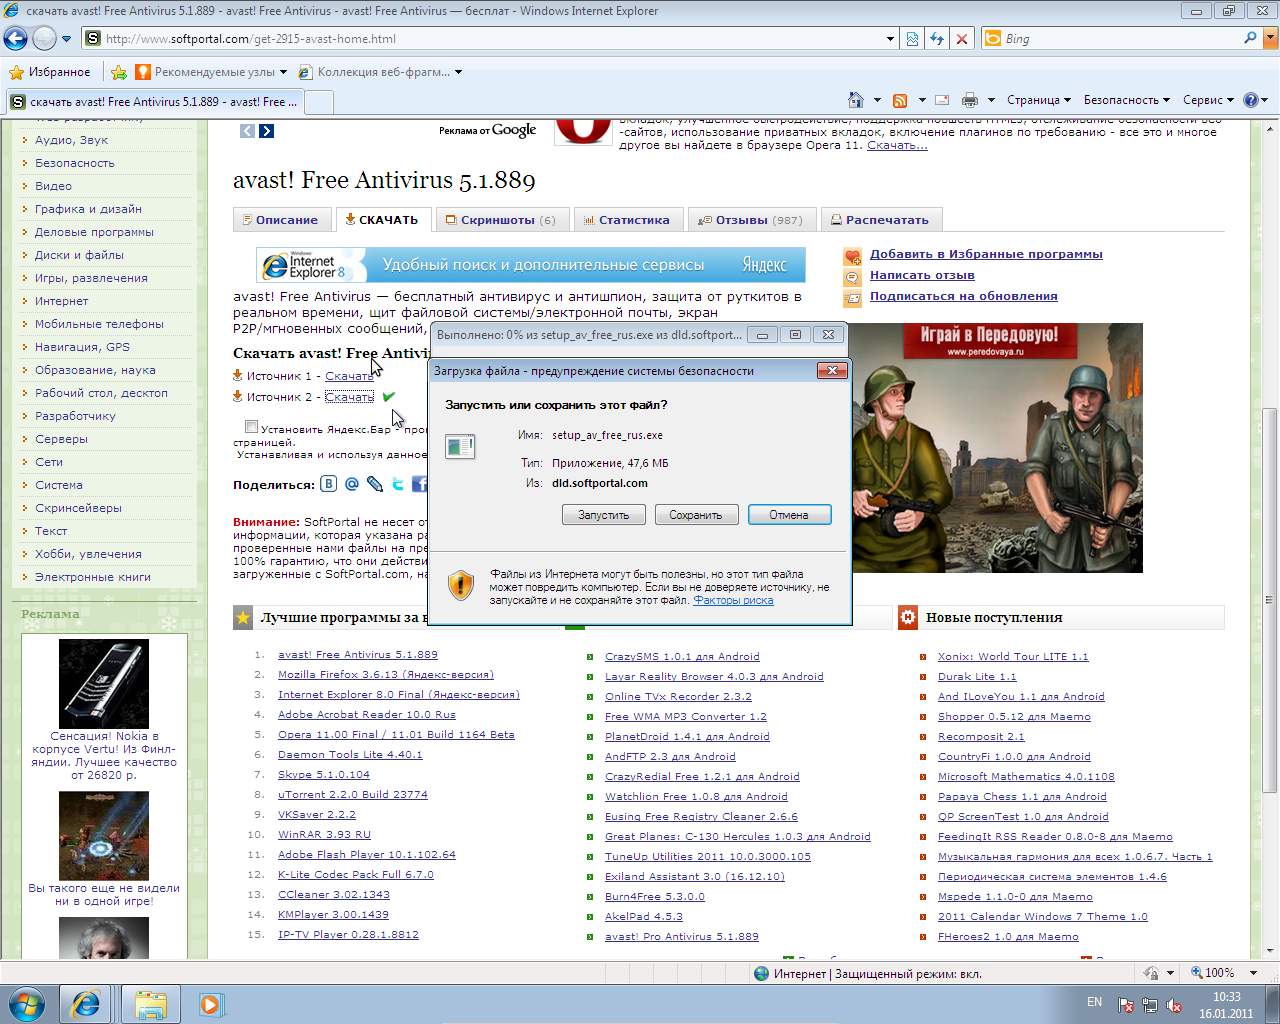The image size is (1280, 1024).
Task: Click Запустить button in download dialog
Action: click(604, 515)
